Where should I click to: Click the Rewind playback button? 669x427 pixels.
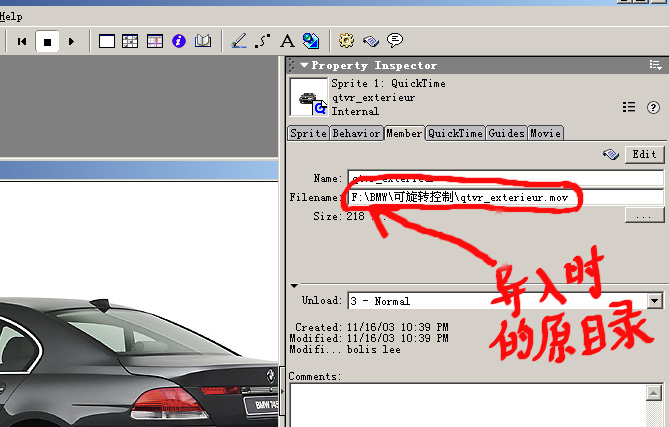point(22,41)
